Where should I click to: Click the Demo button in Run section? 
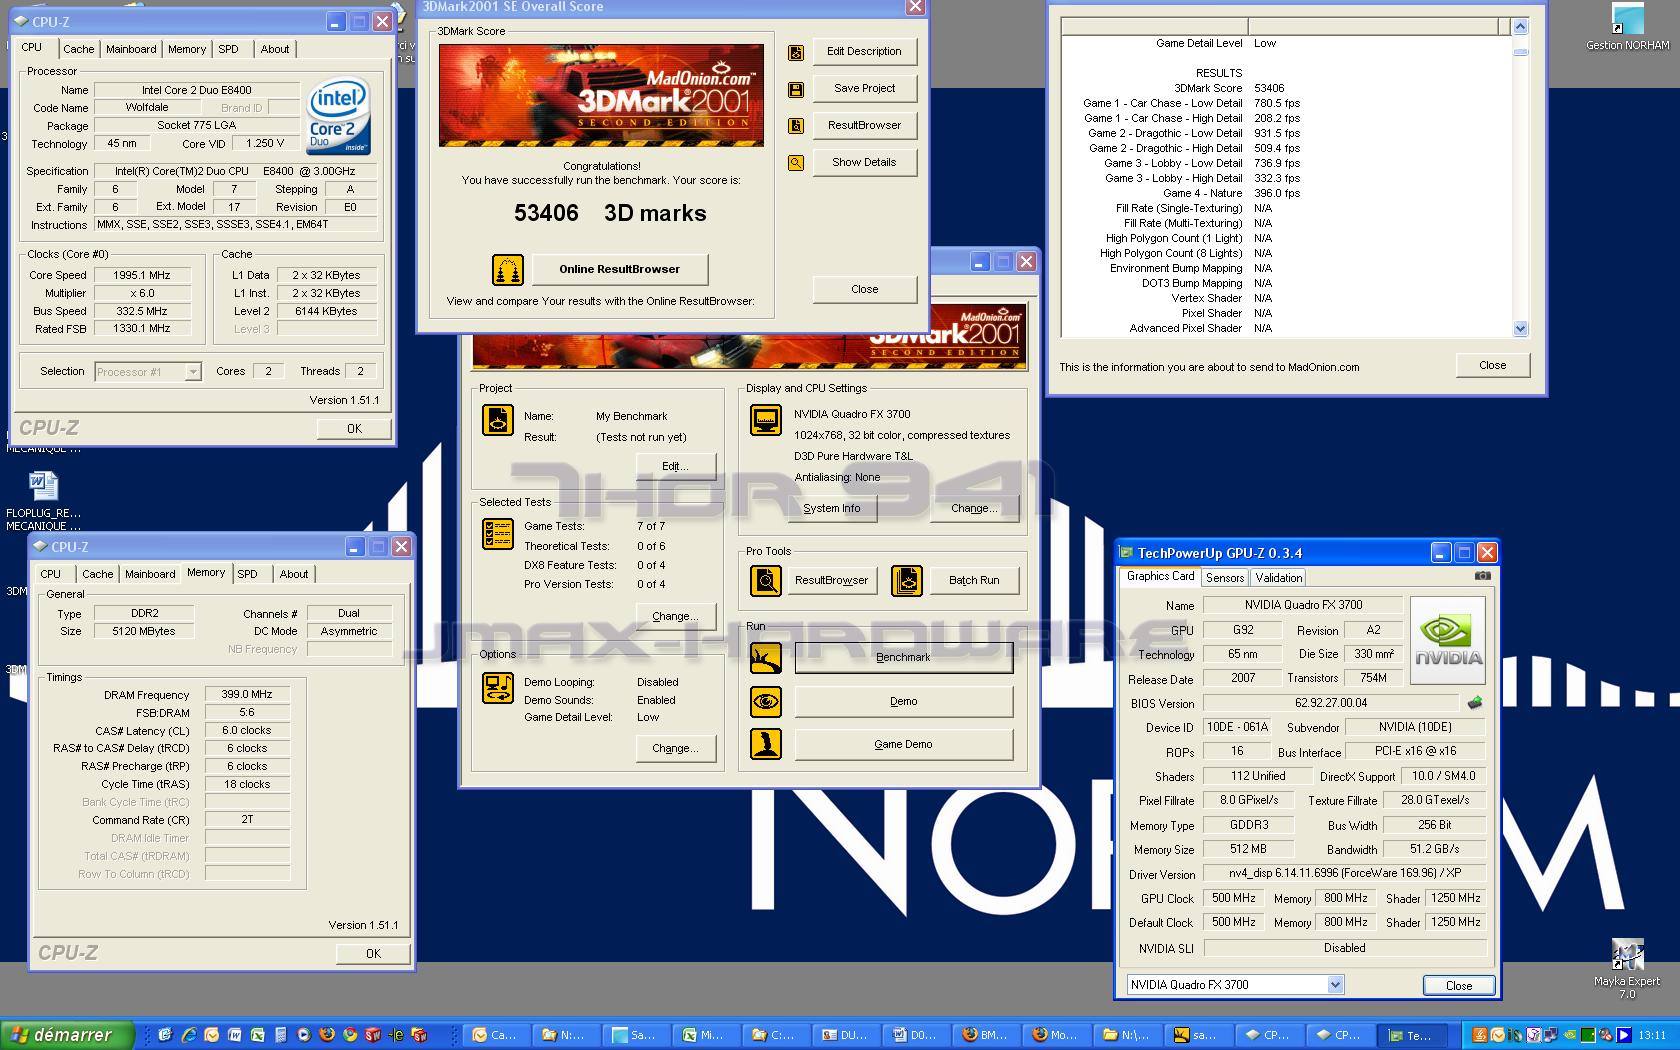[x=903, y=702]
